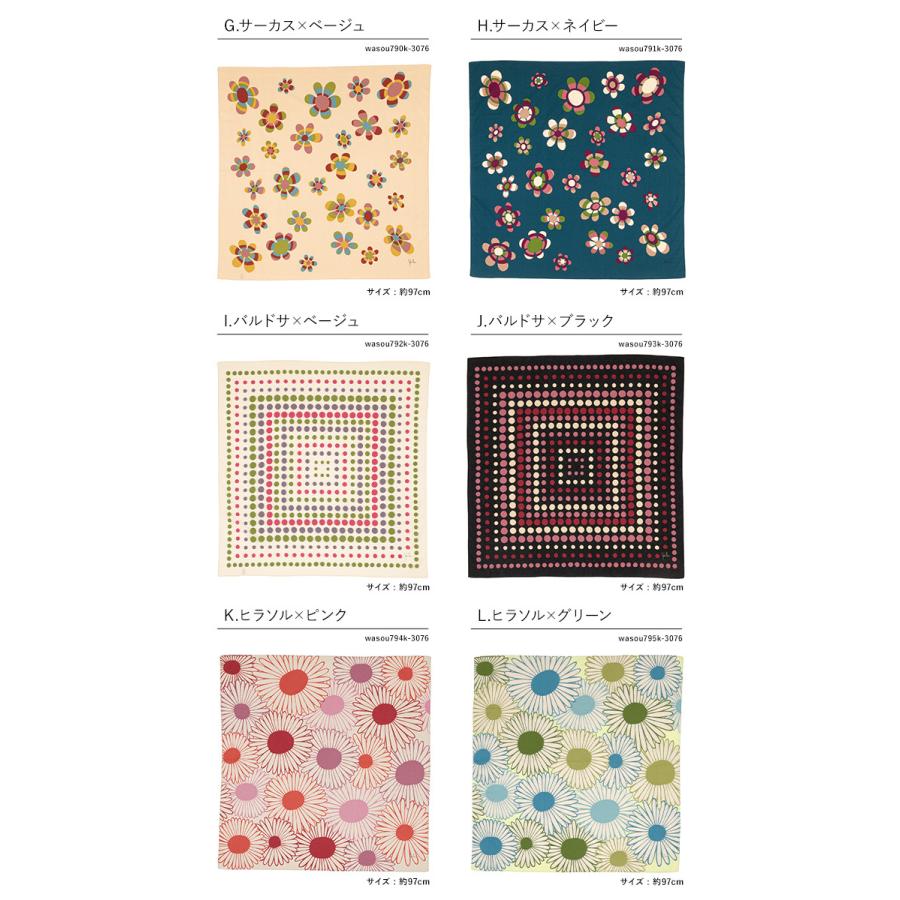Click the J.バルドサ×ブラック heading

[545, 321]
